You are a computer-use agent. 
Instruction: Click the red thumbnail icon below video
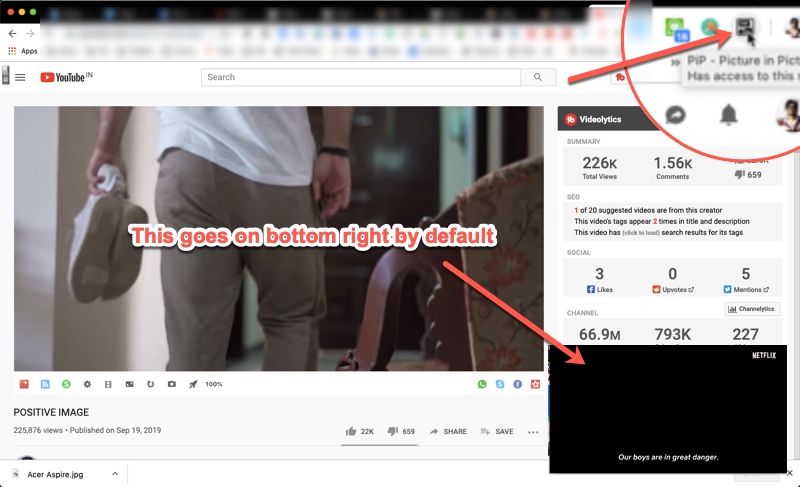tap(24, 384)
